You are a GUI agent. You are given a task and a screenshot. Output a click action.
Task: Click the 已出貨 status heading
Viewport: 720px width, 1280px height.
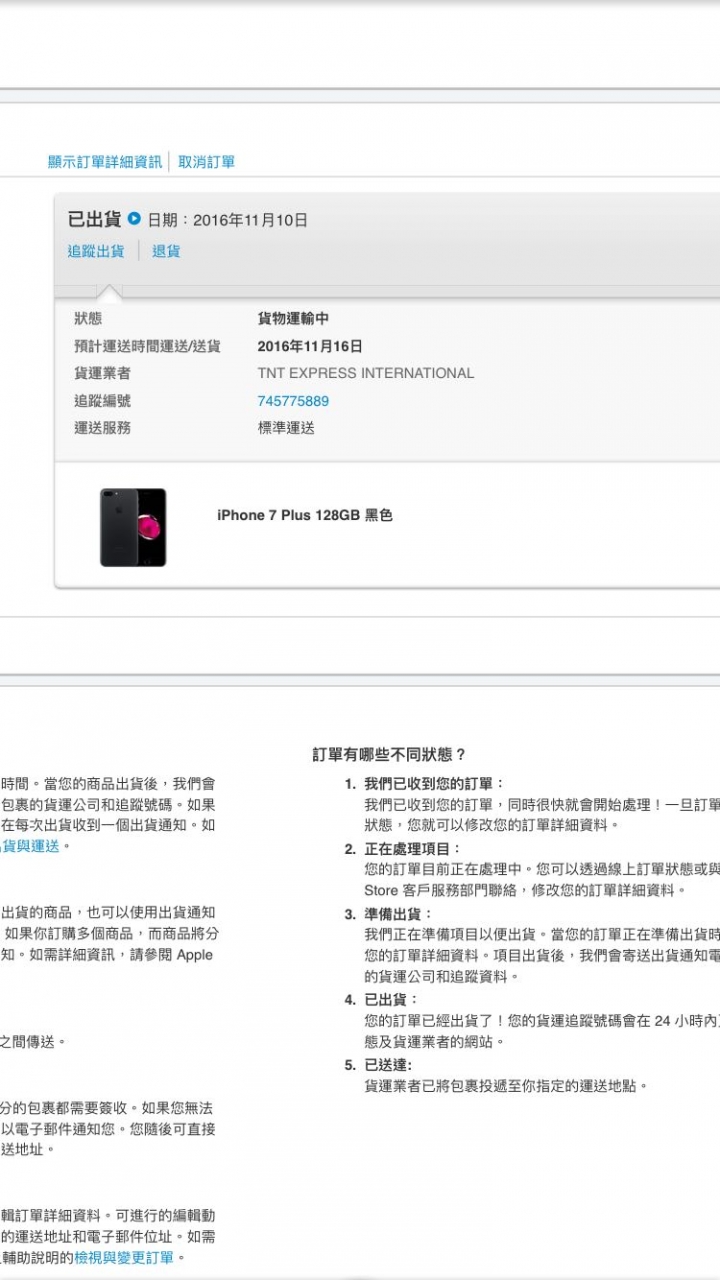(94, 219)
